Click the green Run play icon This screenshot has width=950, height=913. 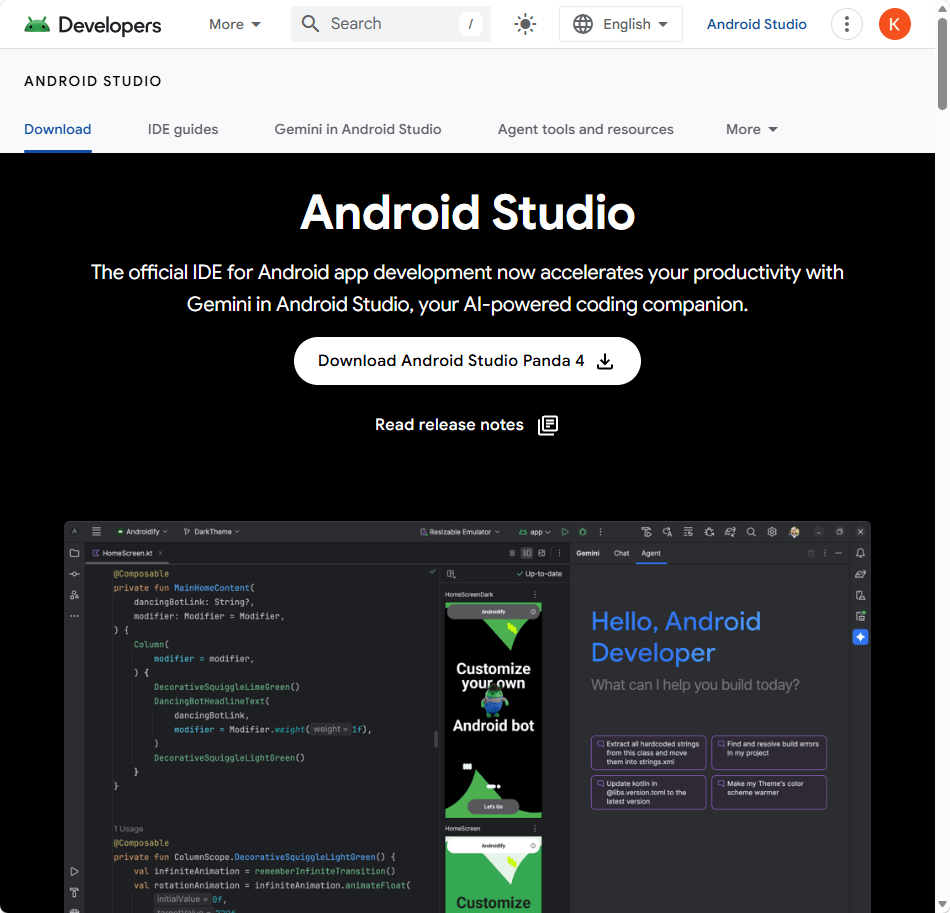pos(565,532)
